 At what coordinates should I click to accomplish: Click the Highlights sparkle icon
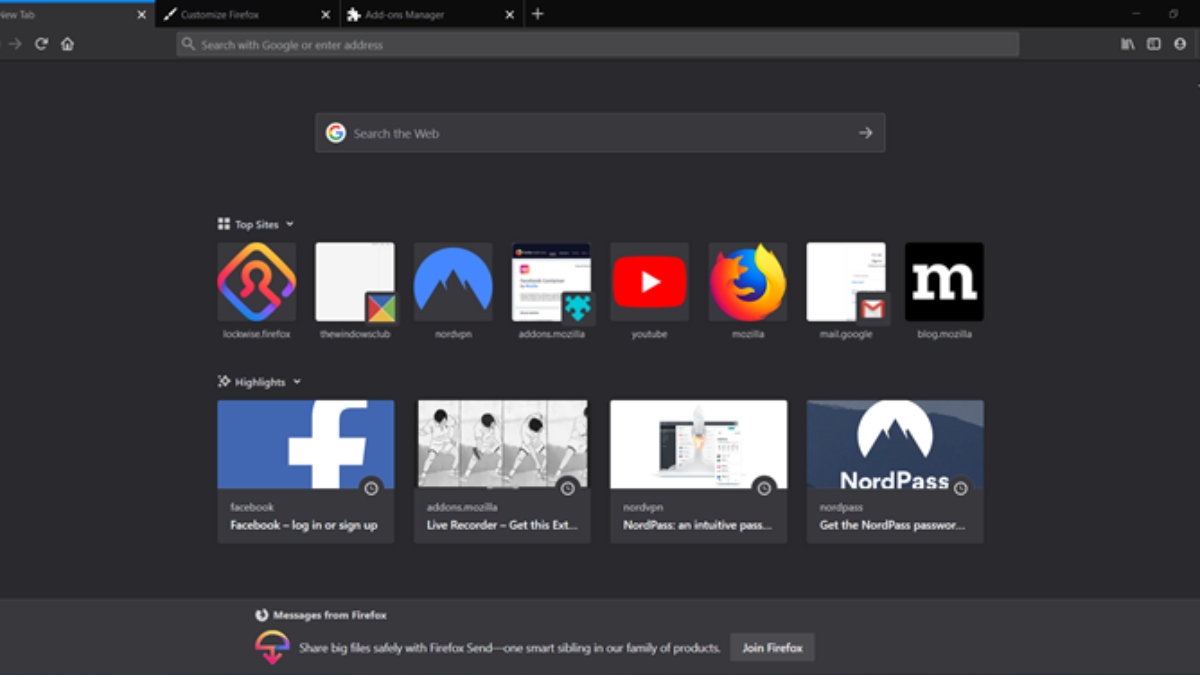click(x=224, y=382)
